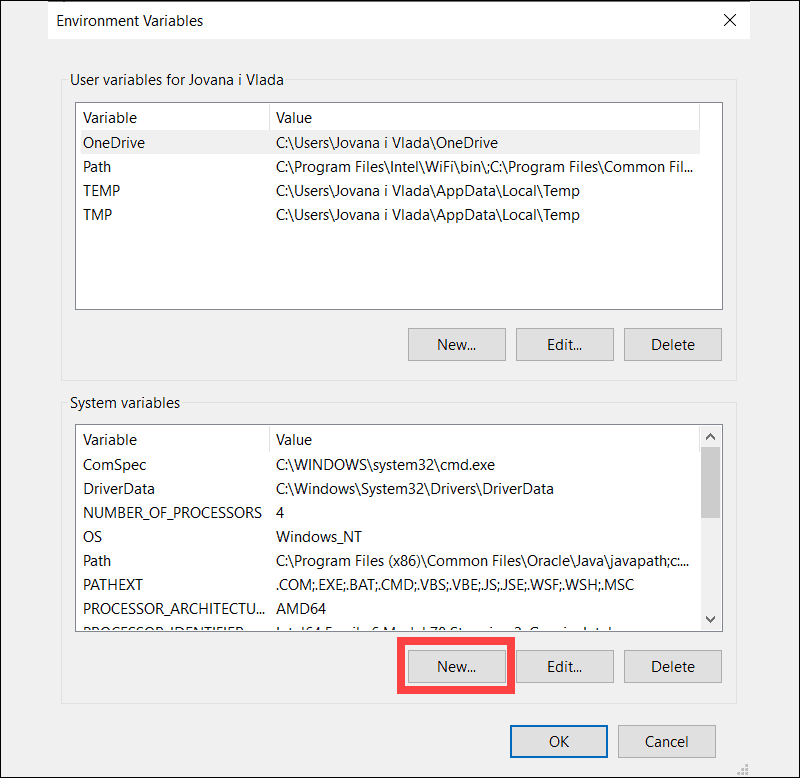
Task: Click C:\Users\Jovana i Vlada\OneDrive value
Action: click(x=387, y=142)
